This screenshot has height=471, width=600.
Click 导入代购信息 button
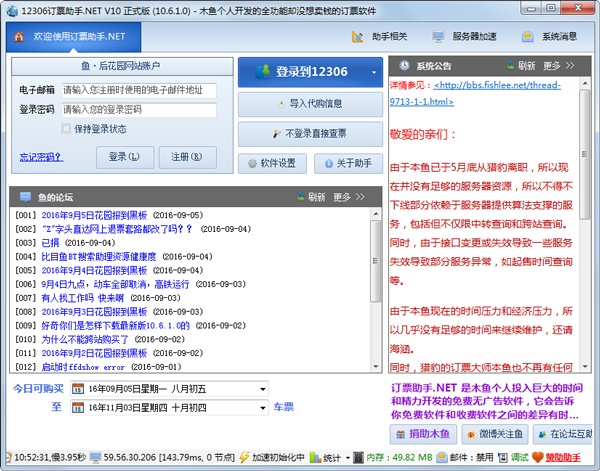tap(310, 104)
